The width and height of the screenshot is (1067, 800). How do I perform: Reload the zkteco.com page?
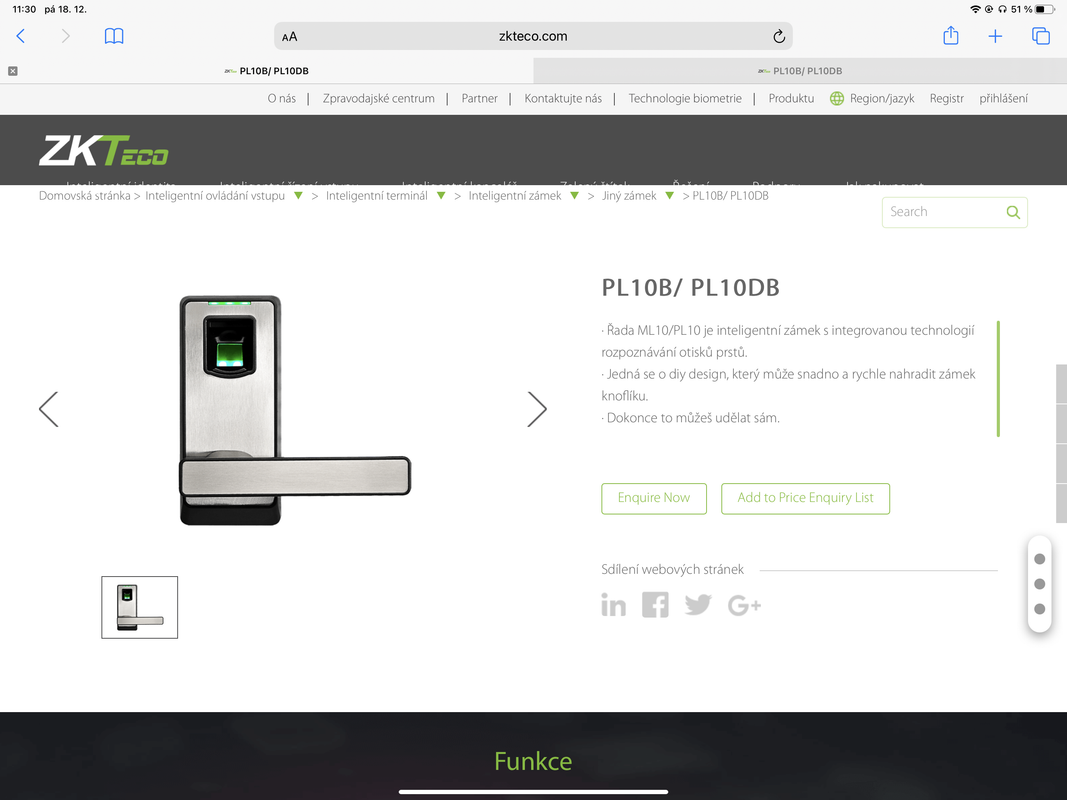click(x=779, y=36)
